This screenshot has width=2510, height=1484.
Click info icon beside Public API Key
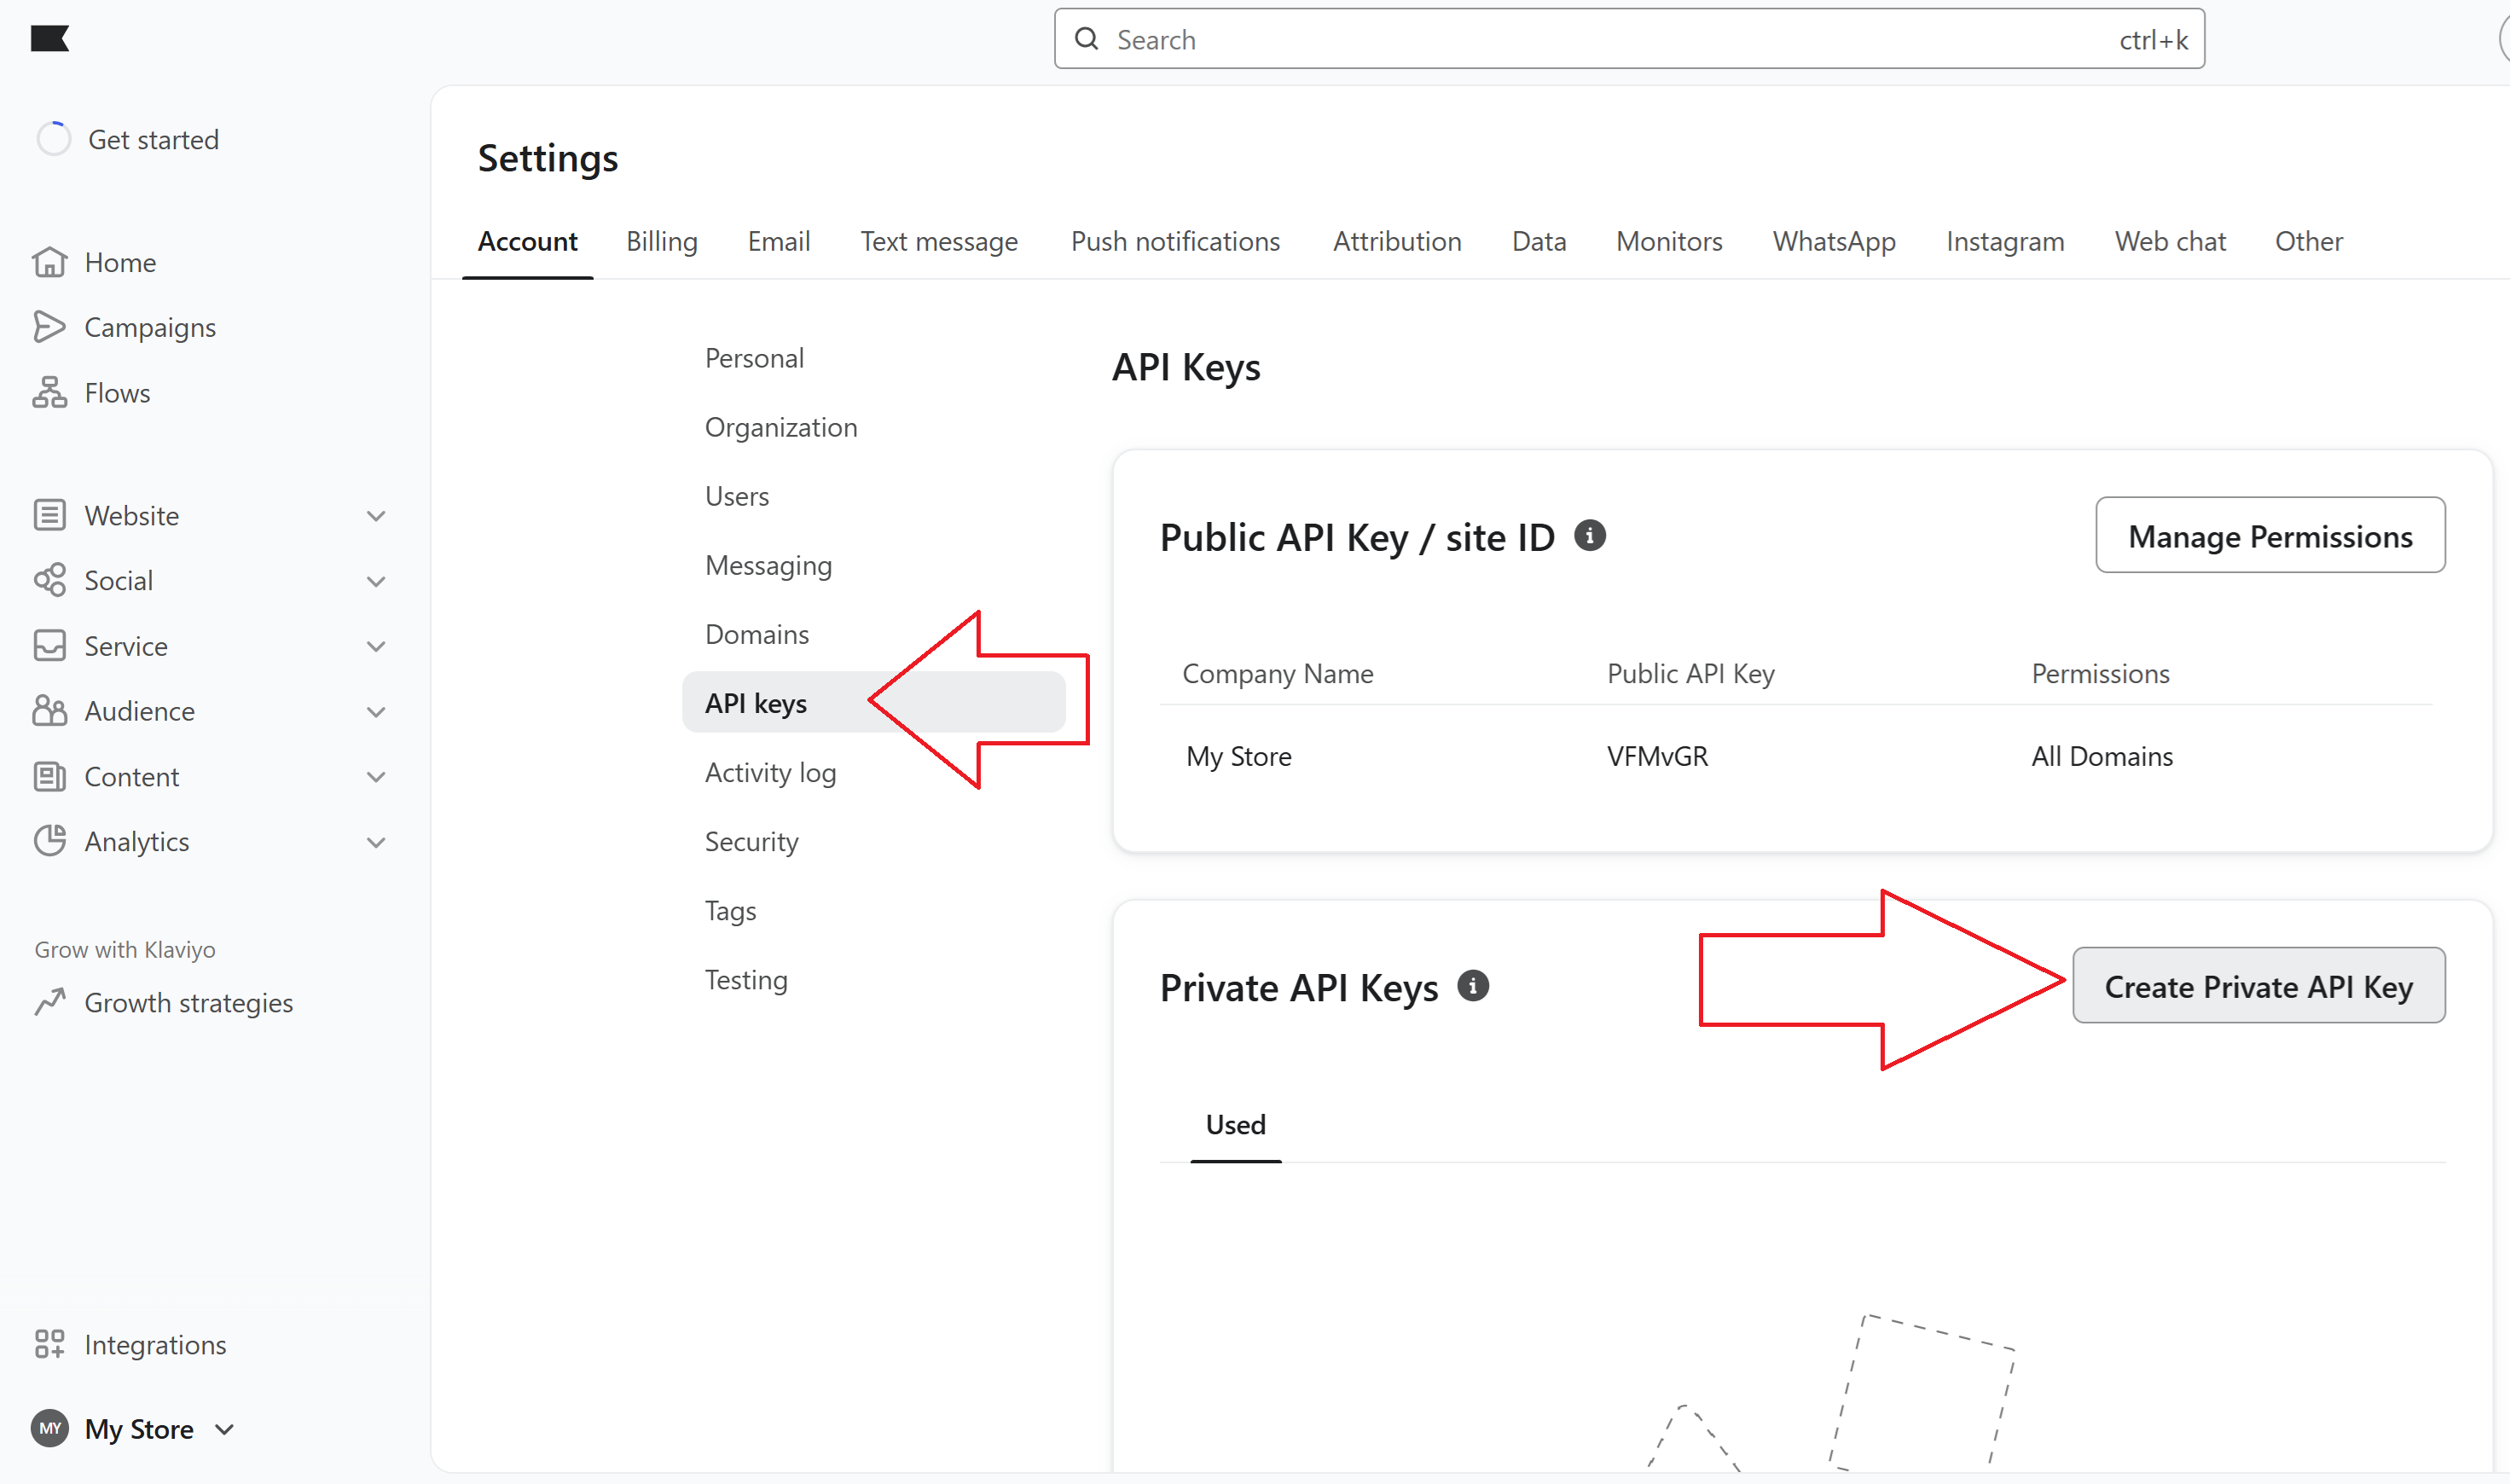pos(1589,536)
